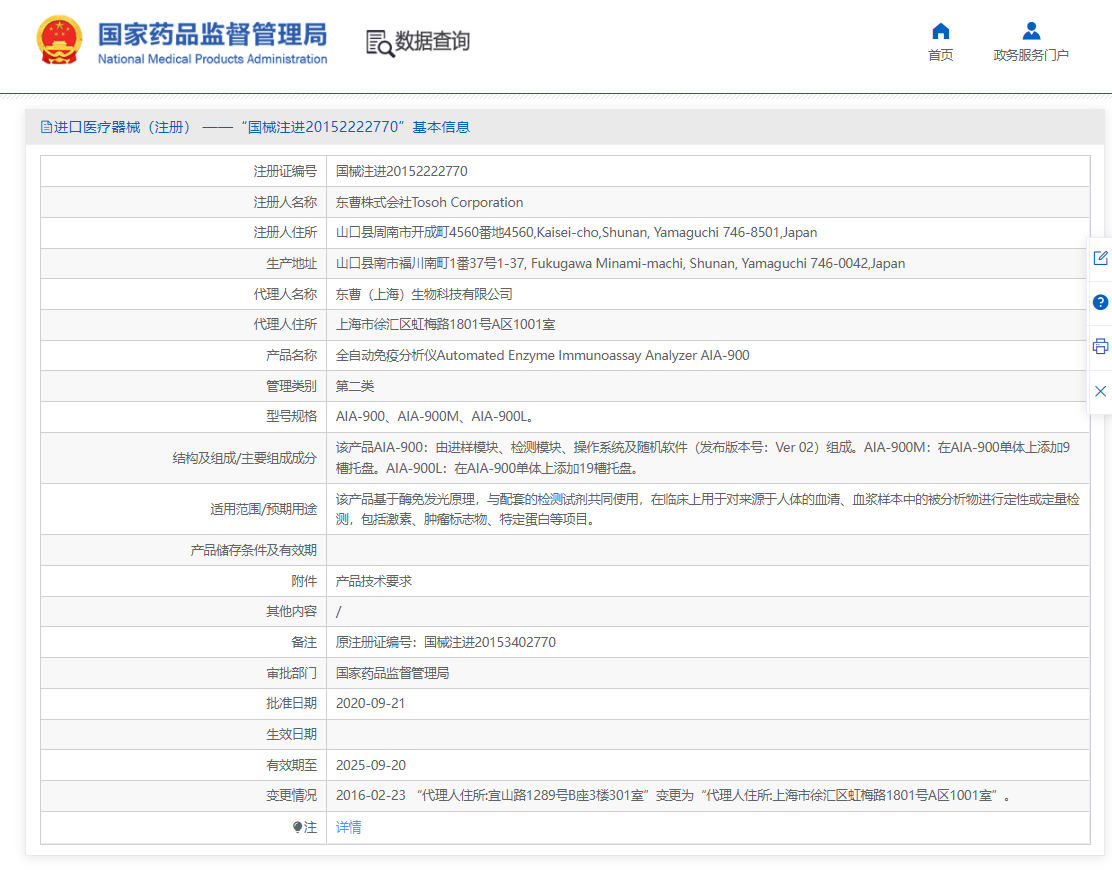Click the 备注 row label
This screenshot has width=1112, height=877.
304,642
